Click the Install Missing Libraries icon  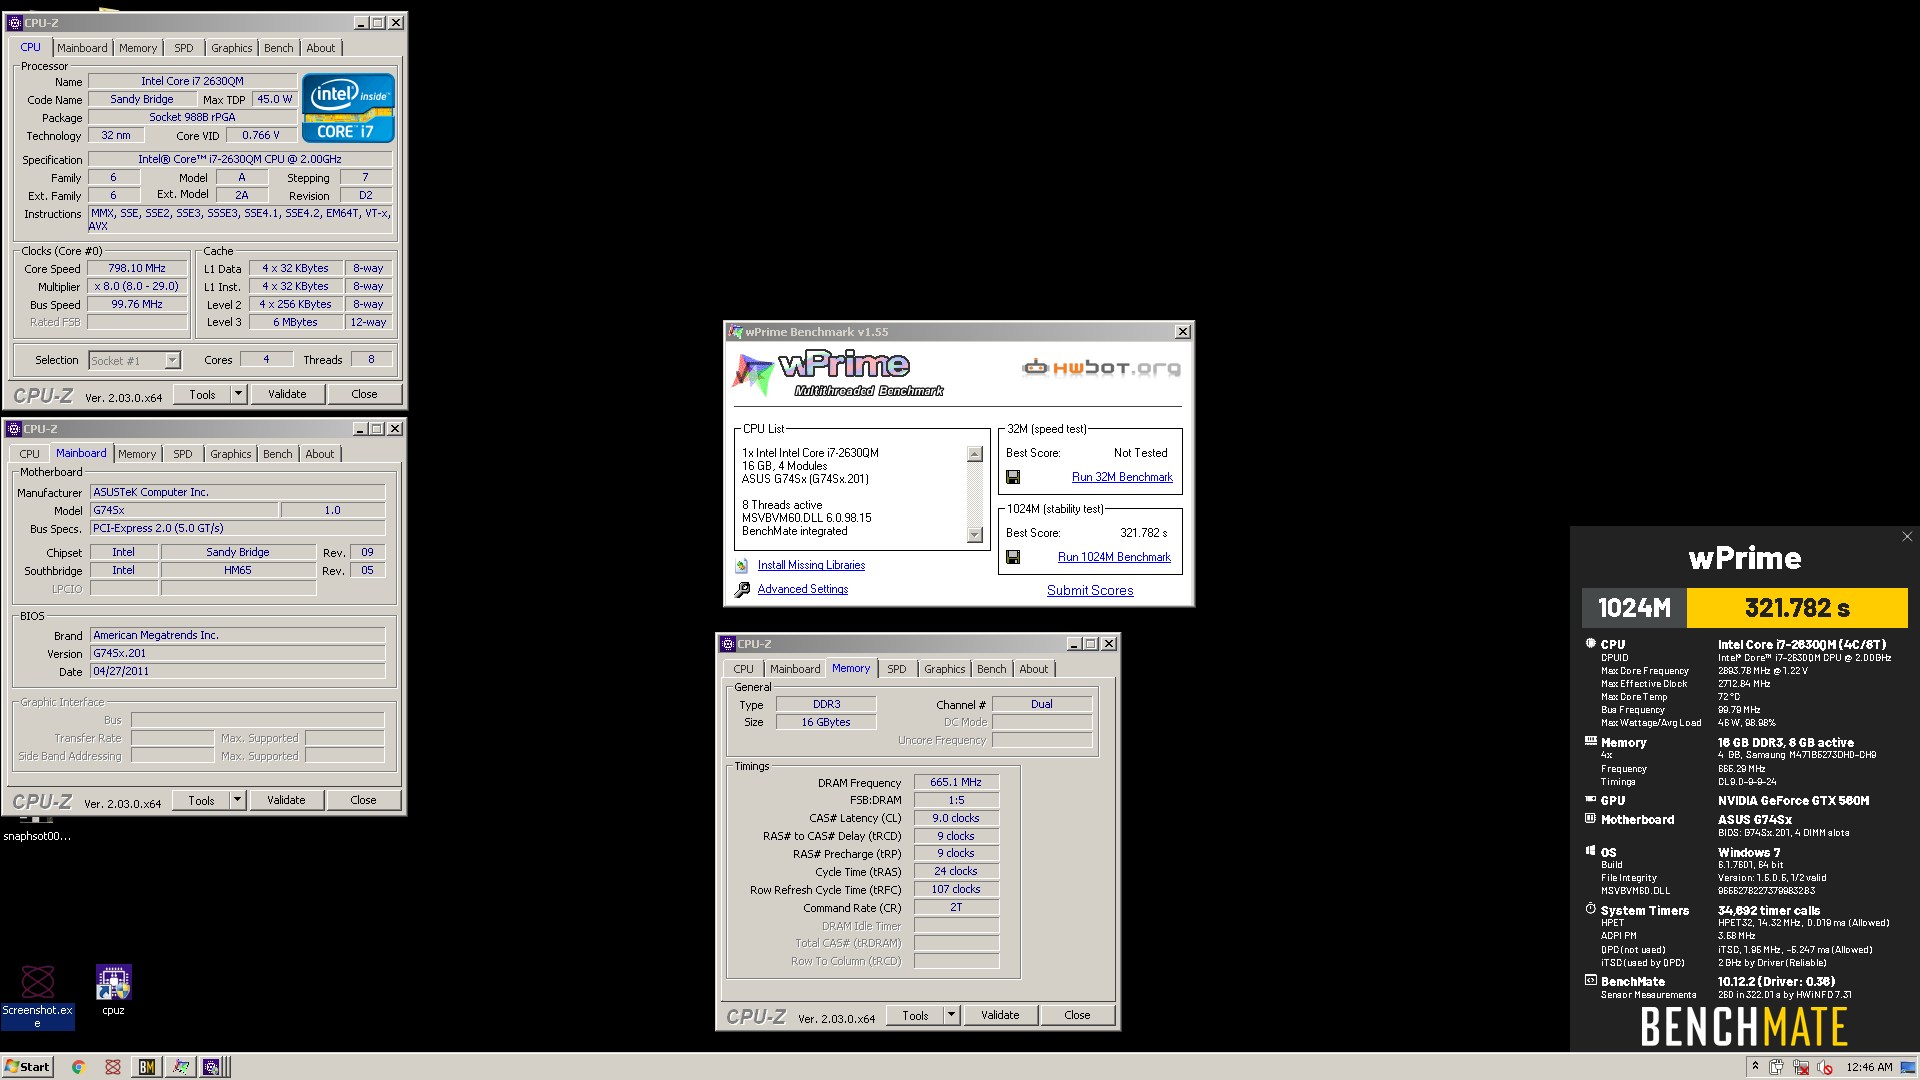(742, 566)
